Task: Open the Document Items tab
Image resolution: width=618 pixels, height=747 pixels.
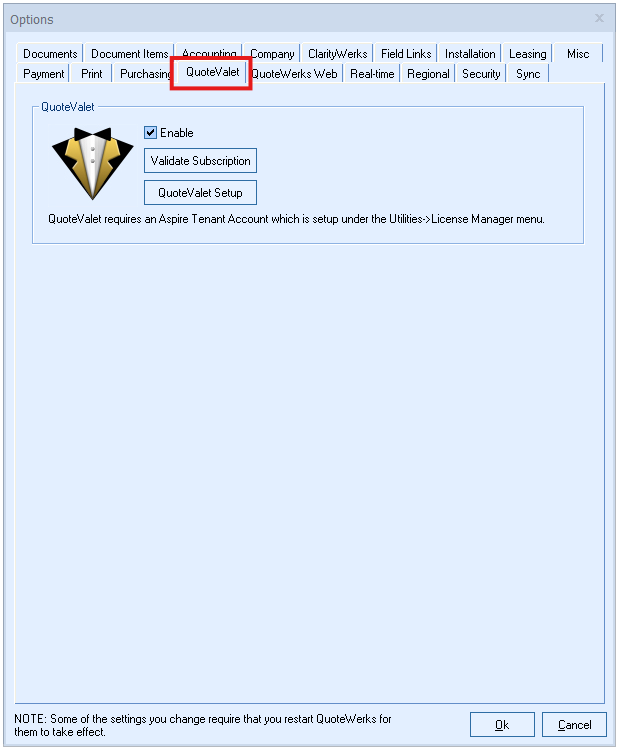Action: [130, 53]
